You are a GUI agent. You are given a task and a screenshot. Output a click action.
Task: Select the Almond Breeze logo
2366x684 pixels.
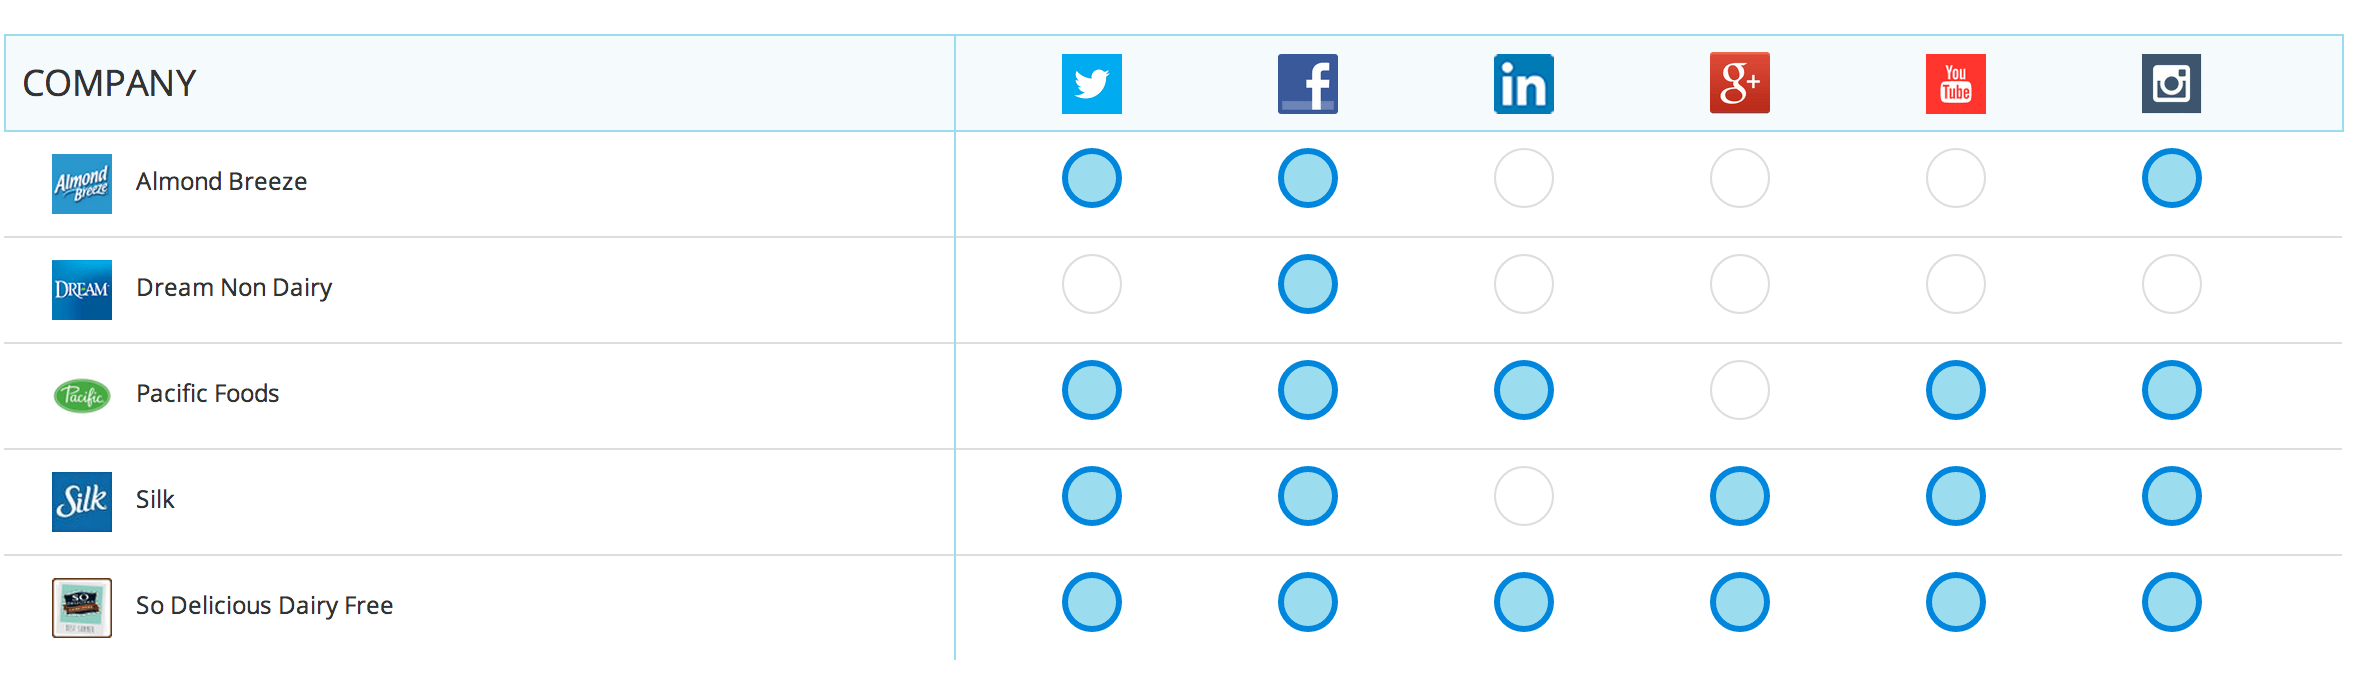pos(82,184)
